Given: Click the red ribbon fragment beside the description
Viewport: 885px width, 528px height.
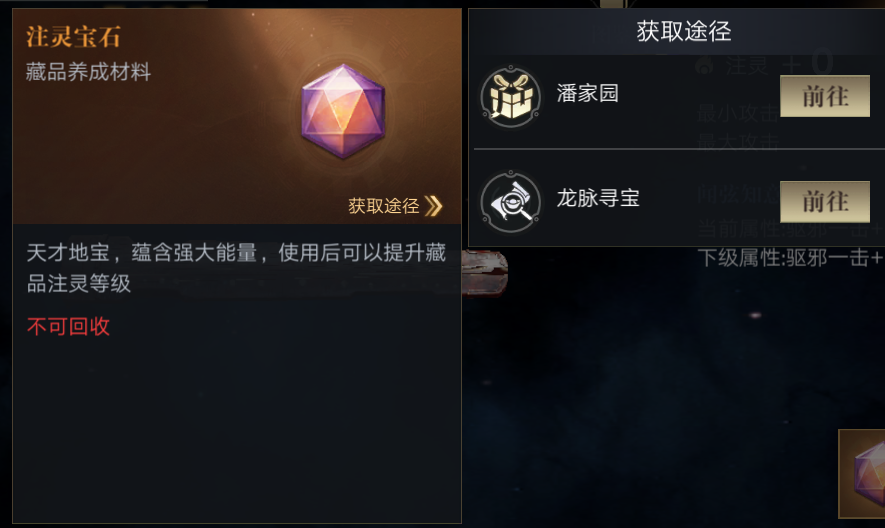Looking at the screenshot, I should [485, 273].
